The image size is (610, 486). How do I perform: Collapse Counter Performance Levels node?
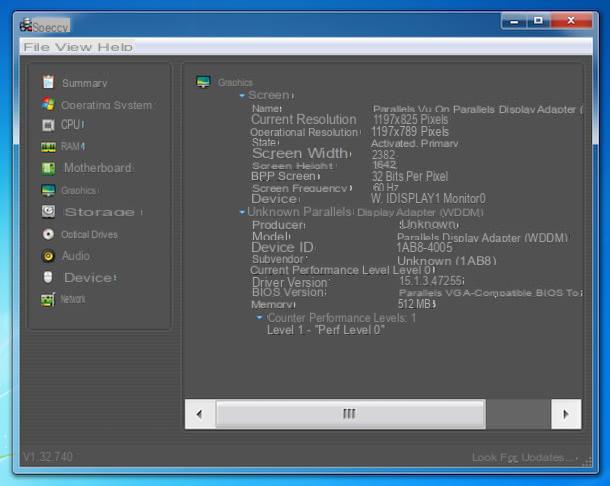click(259, 318)
